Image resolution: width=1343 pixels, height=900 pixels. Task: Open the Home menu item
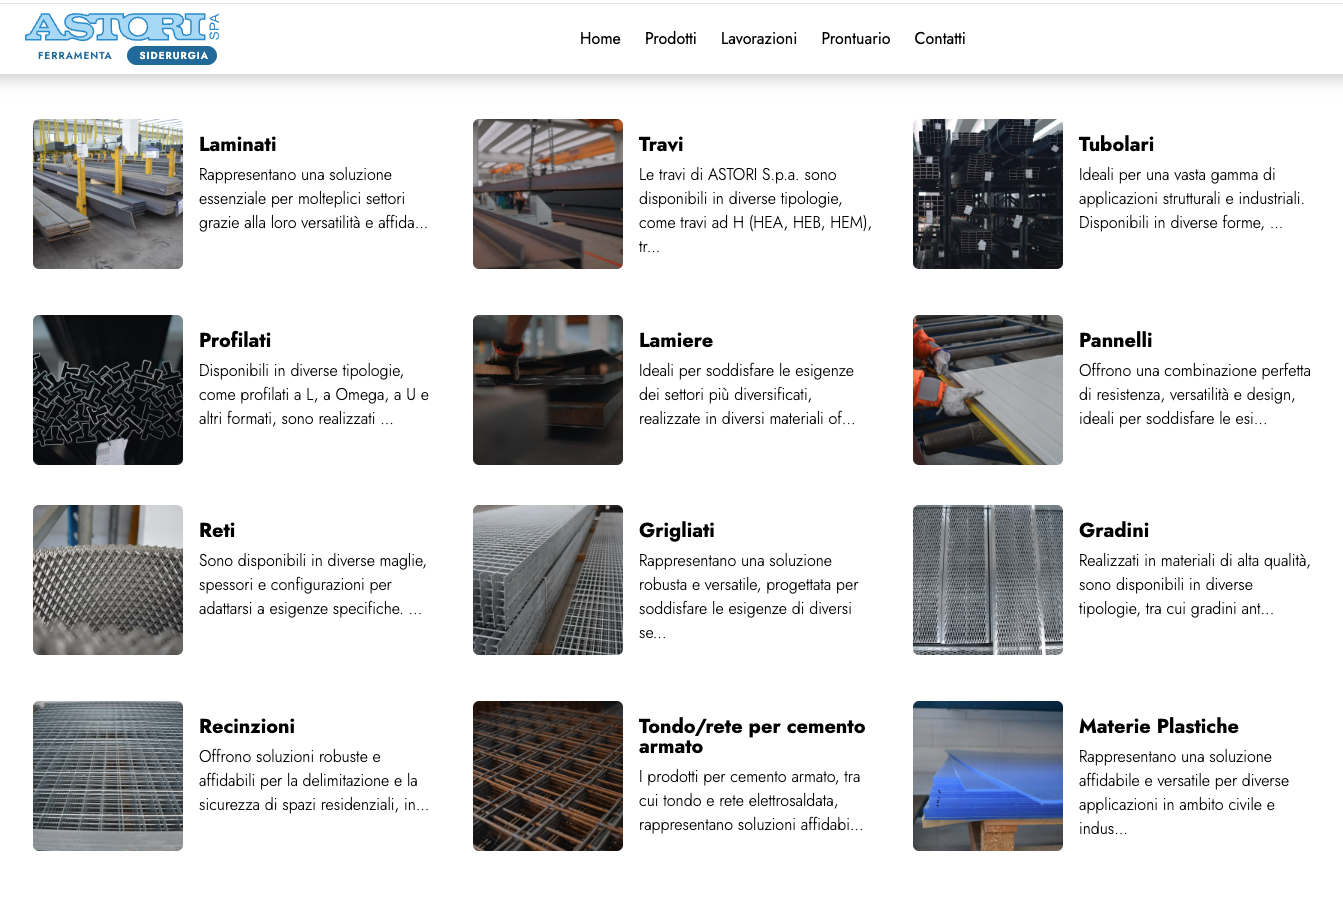click(x=600, y=39)
